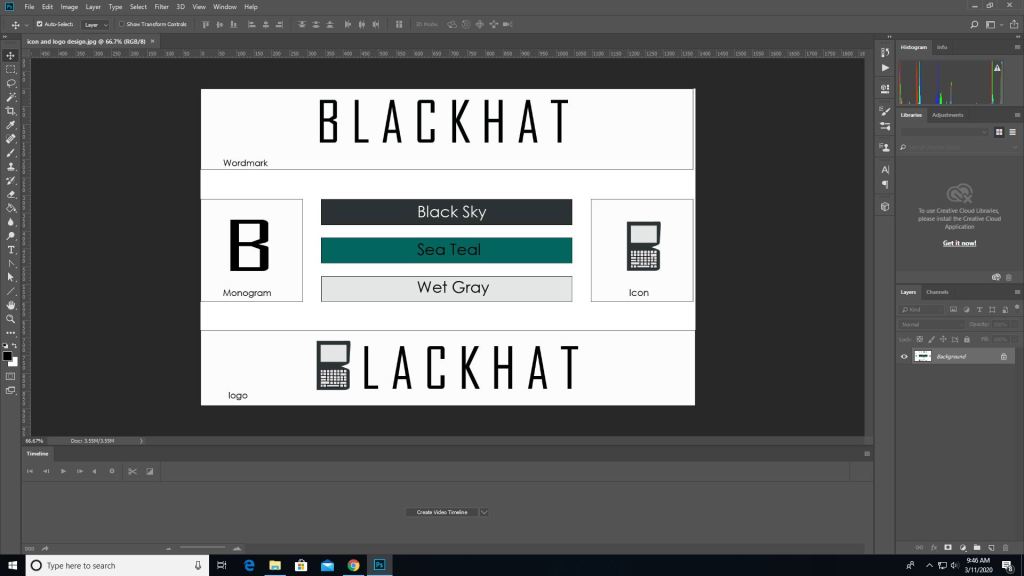Screen dimensions: 1024x576
Task: Click the Get it now! link
Action: [x=959, y=243]
